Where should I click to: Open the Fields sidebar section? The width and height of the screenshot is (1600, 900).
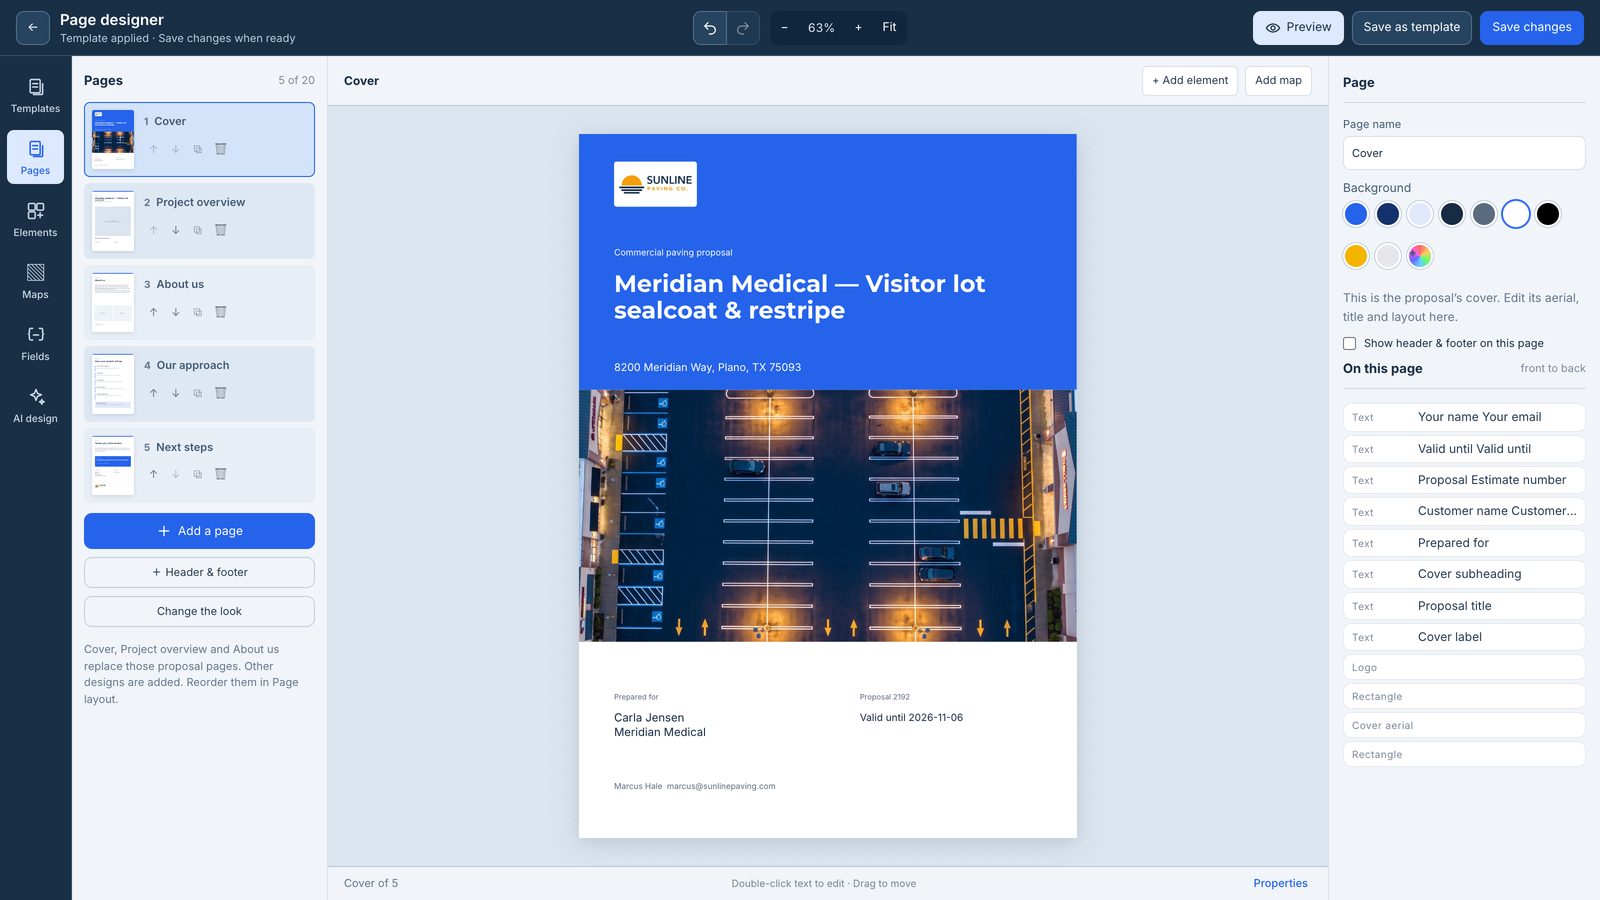click(x=35, y=344)
